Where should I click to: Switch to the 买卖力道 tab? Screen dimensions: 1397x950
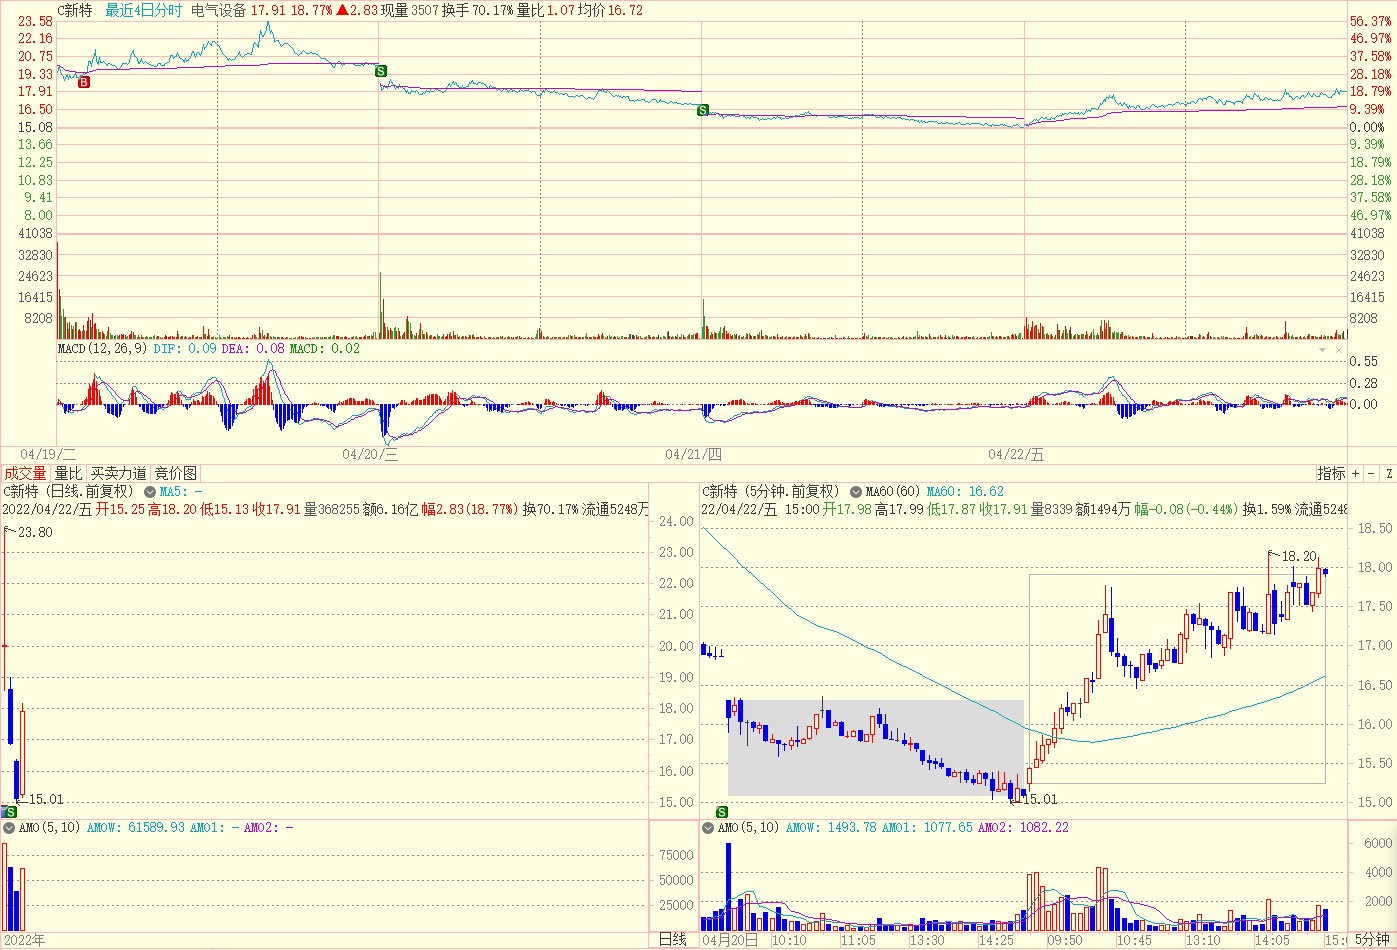[x=118, y=473]
